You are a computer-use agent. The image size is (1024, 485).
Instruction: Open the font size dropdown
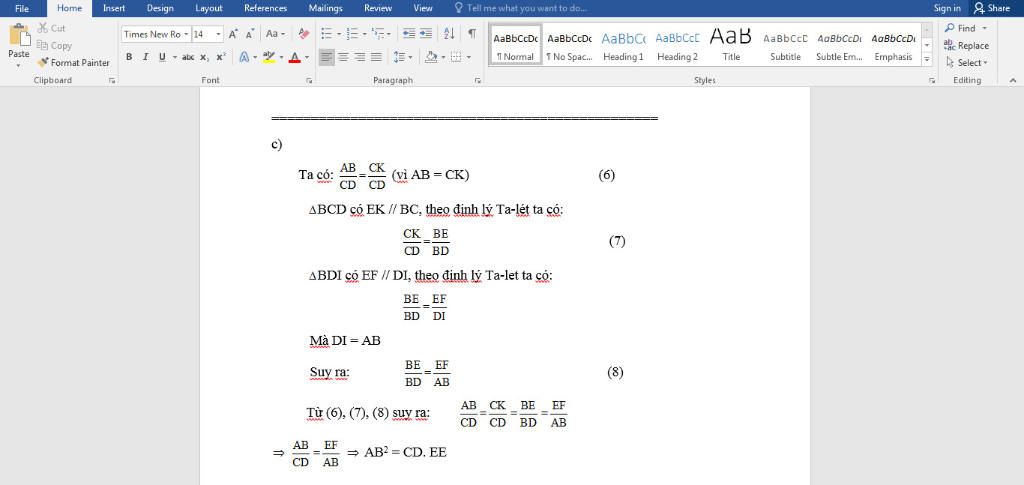(218, 34)
